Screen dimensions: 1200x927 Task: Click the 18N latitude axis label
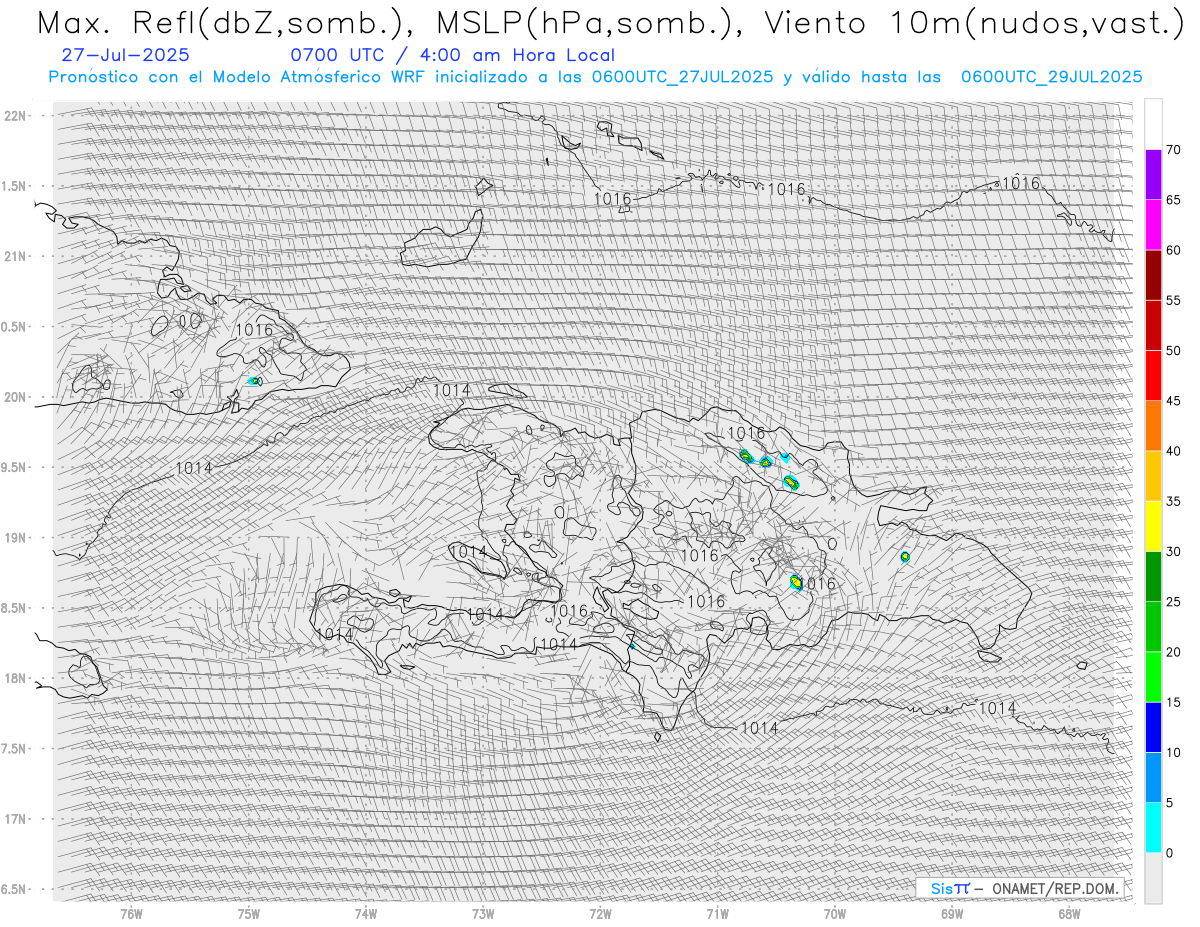pyautogui.click(x=14, y=678)
